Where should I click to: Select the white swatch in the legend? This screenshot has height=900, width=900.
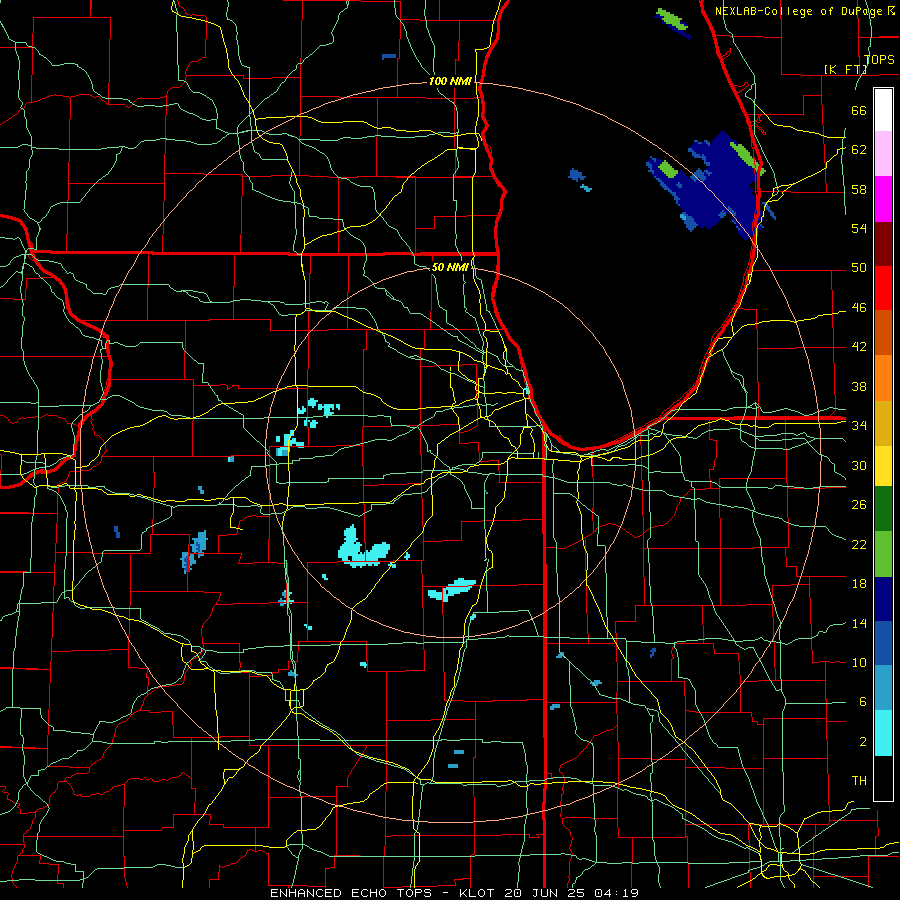883,110
